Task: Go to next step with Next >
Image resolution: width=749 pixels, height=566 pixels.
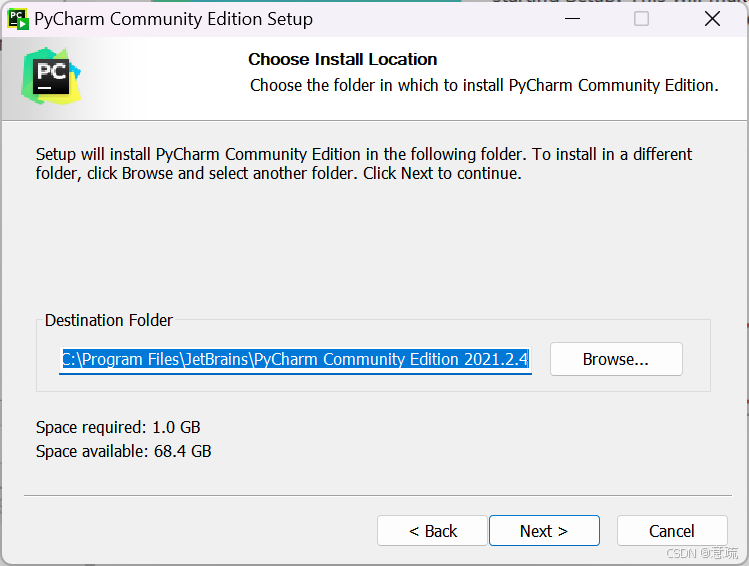Action: coord(544,531)
